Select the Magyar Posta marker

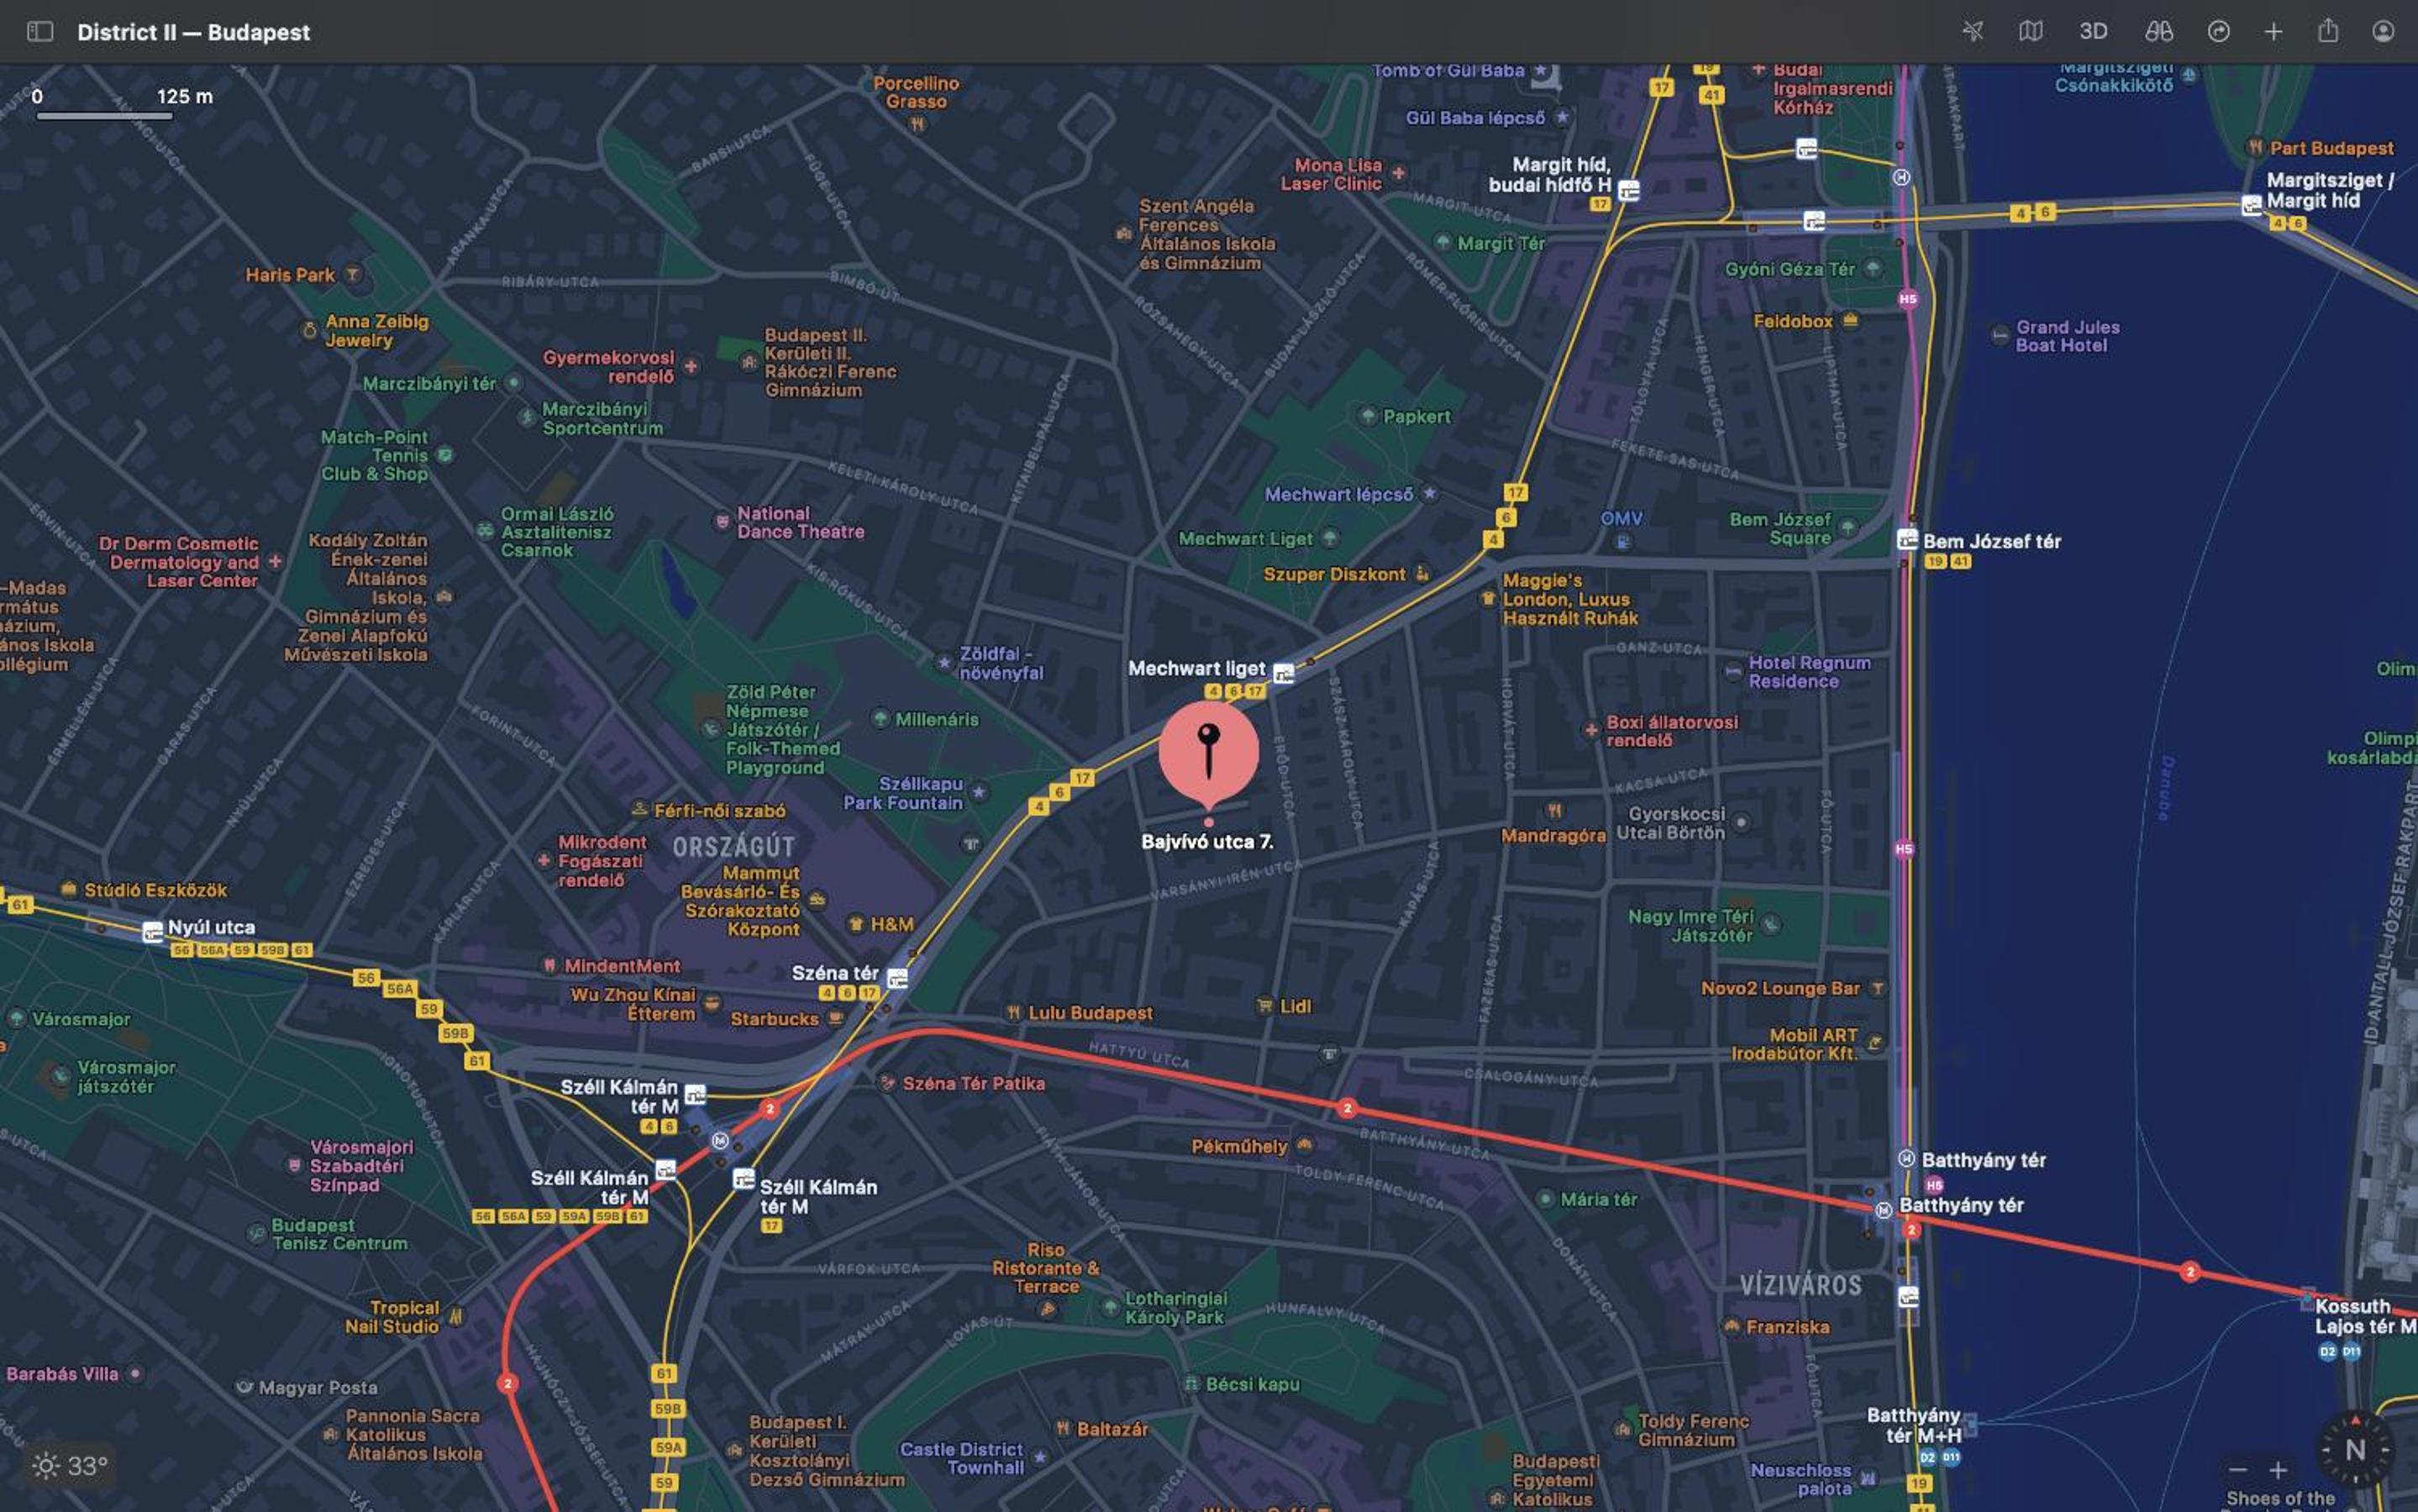coord(244,1386)
